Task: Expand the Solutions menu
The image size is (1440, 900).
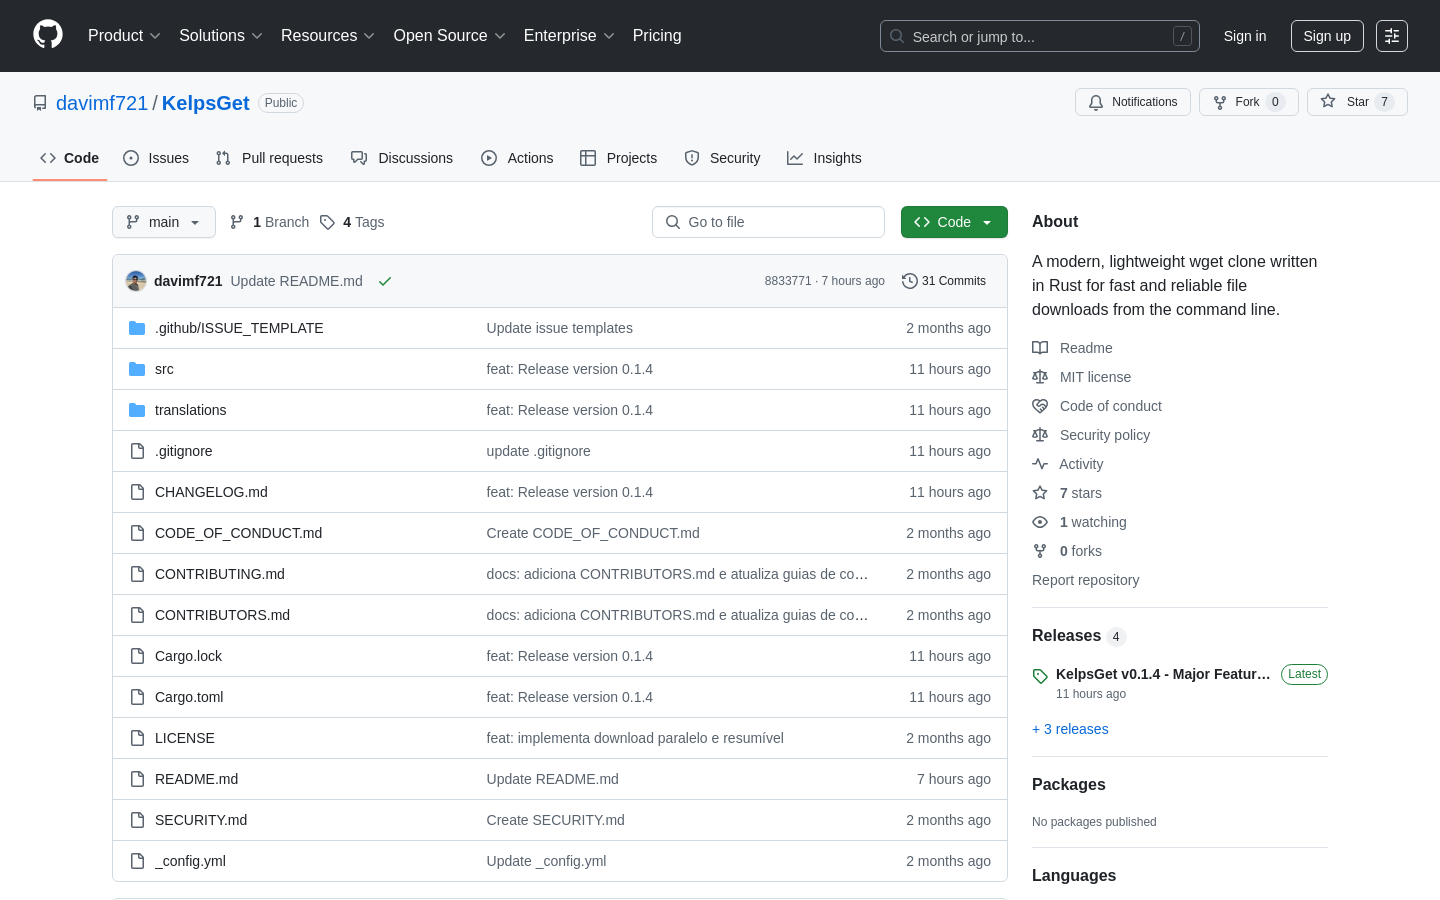Action: click(x=221, y=36)
